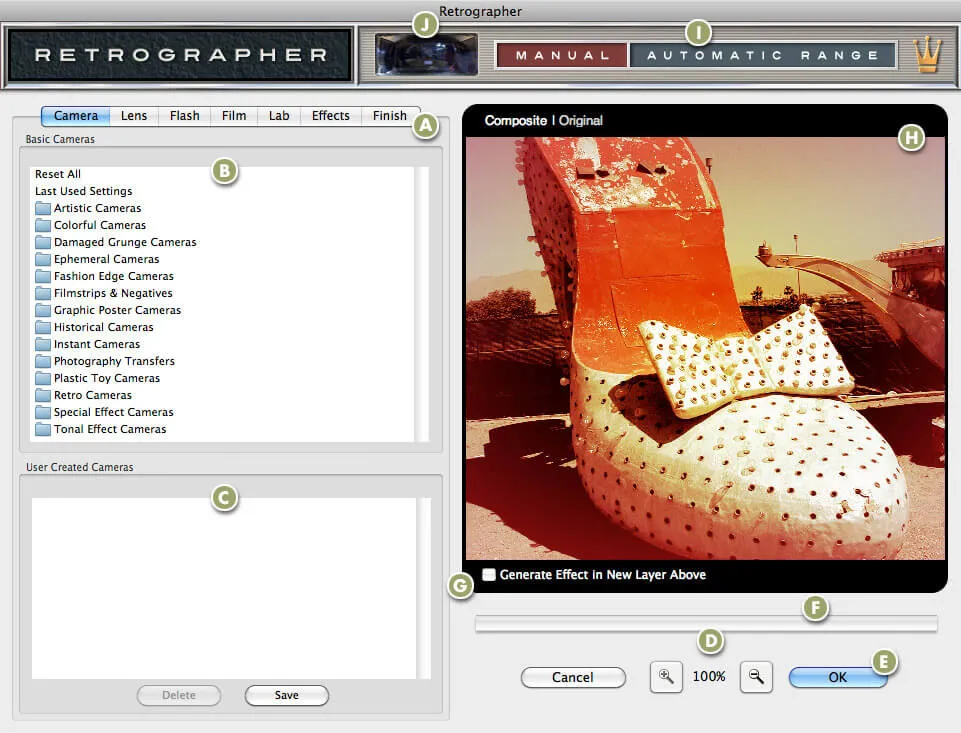The height and width of the screenshot is (733, 961).
Task: Open the Instant Cameras folder
Action: pyautogui.click(x=95, y=344)
